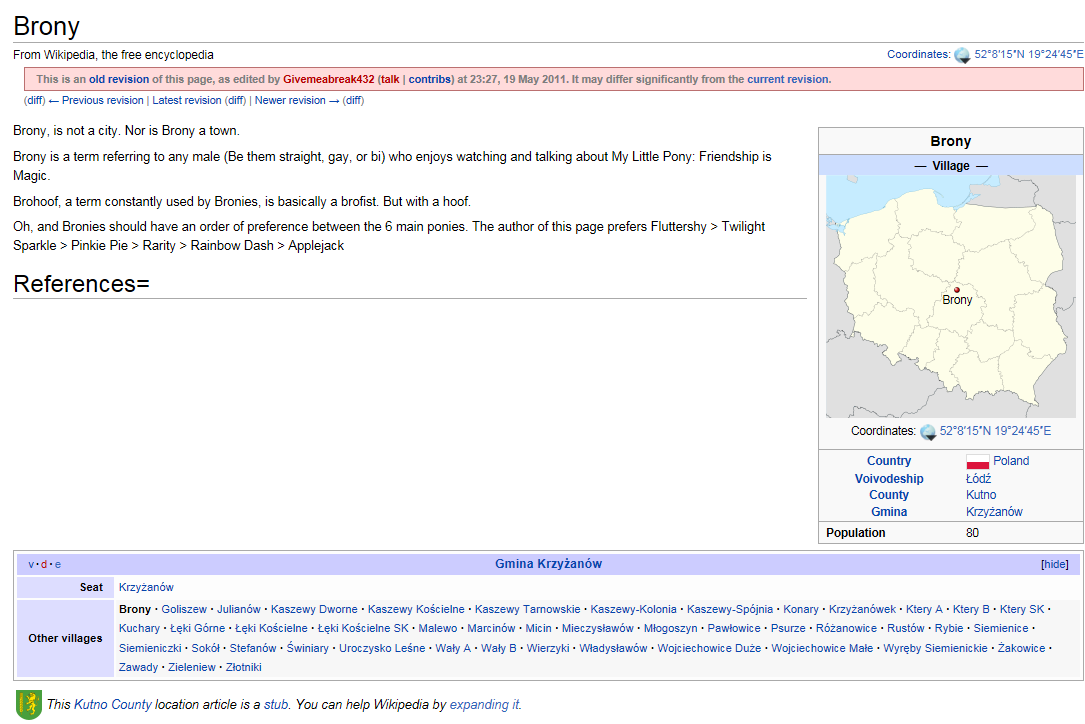Go to Newer revision
1085x724 pixels.
coord(297,100)
